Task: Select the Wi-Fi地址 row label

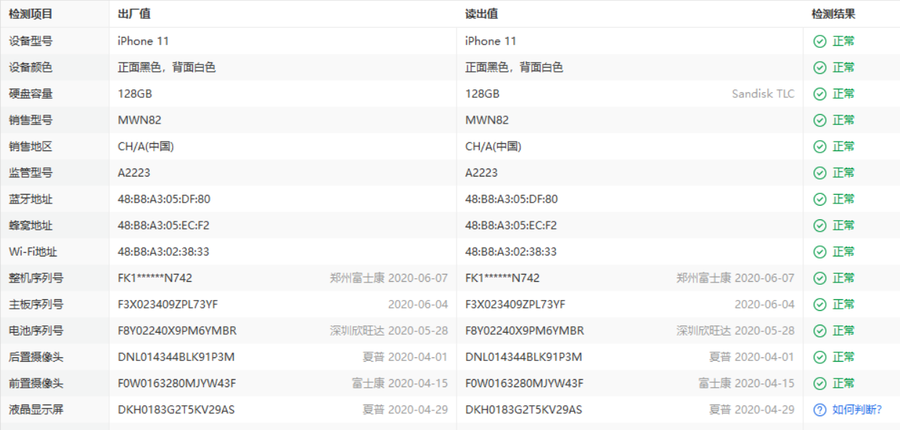Action: 33,252
